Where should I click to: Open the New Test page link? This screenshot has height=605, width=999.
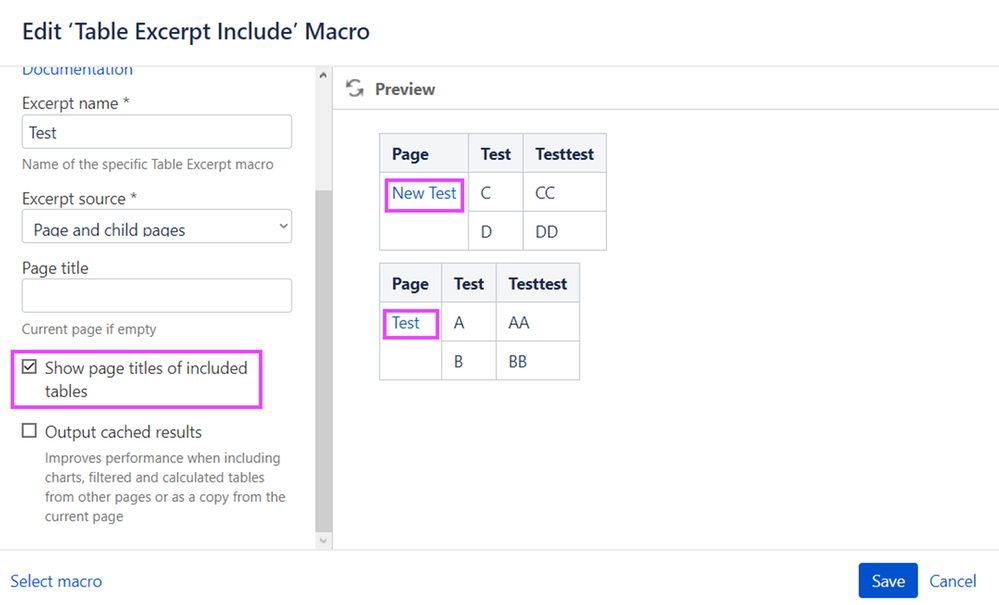click(x=424, y=193)
